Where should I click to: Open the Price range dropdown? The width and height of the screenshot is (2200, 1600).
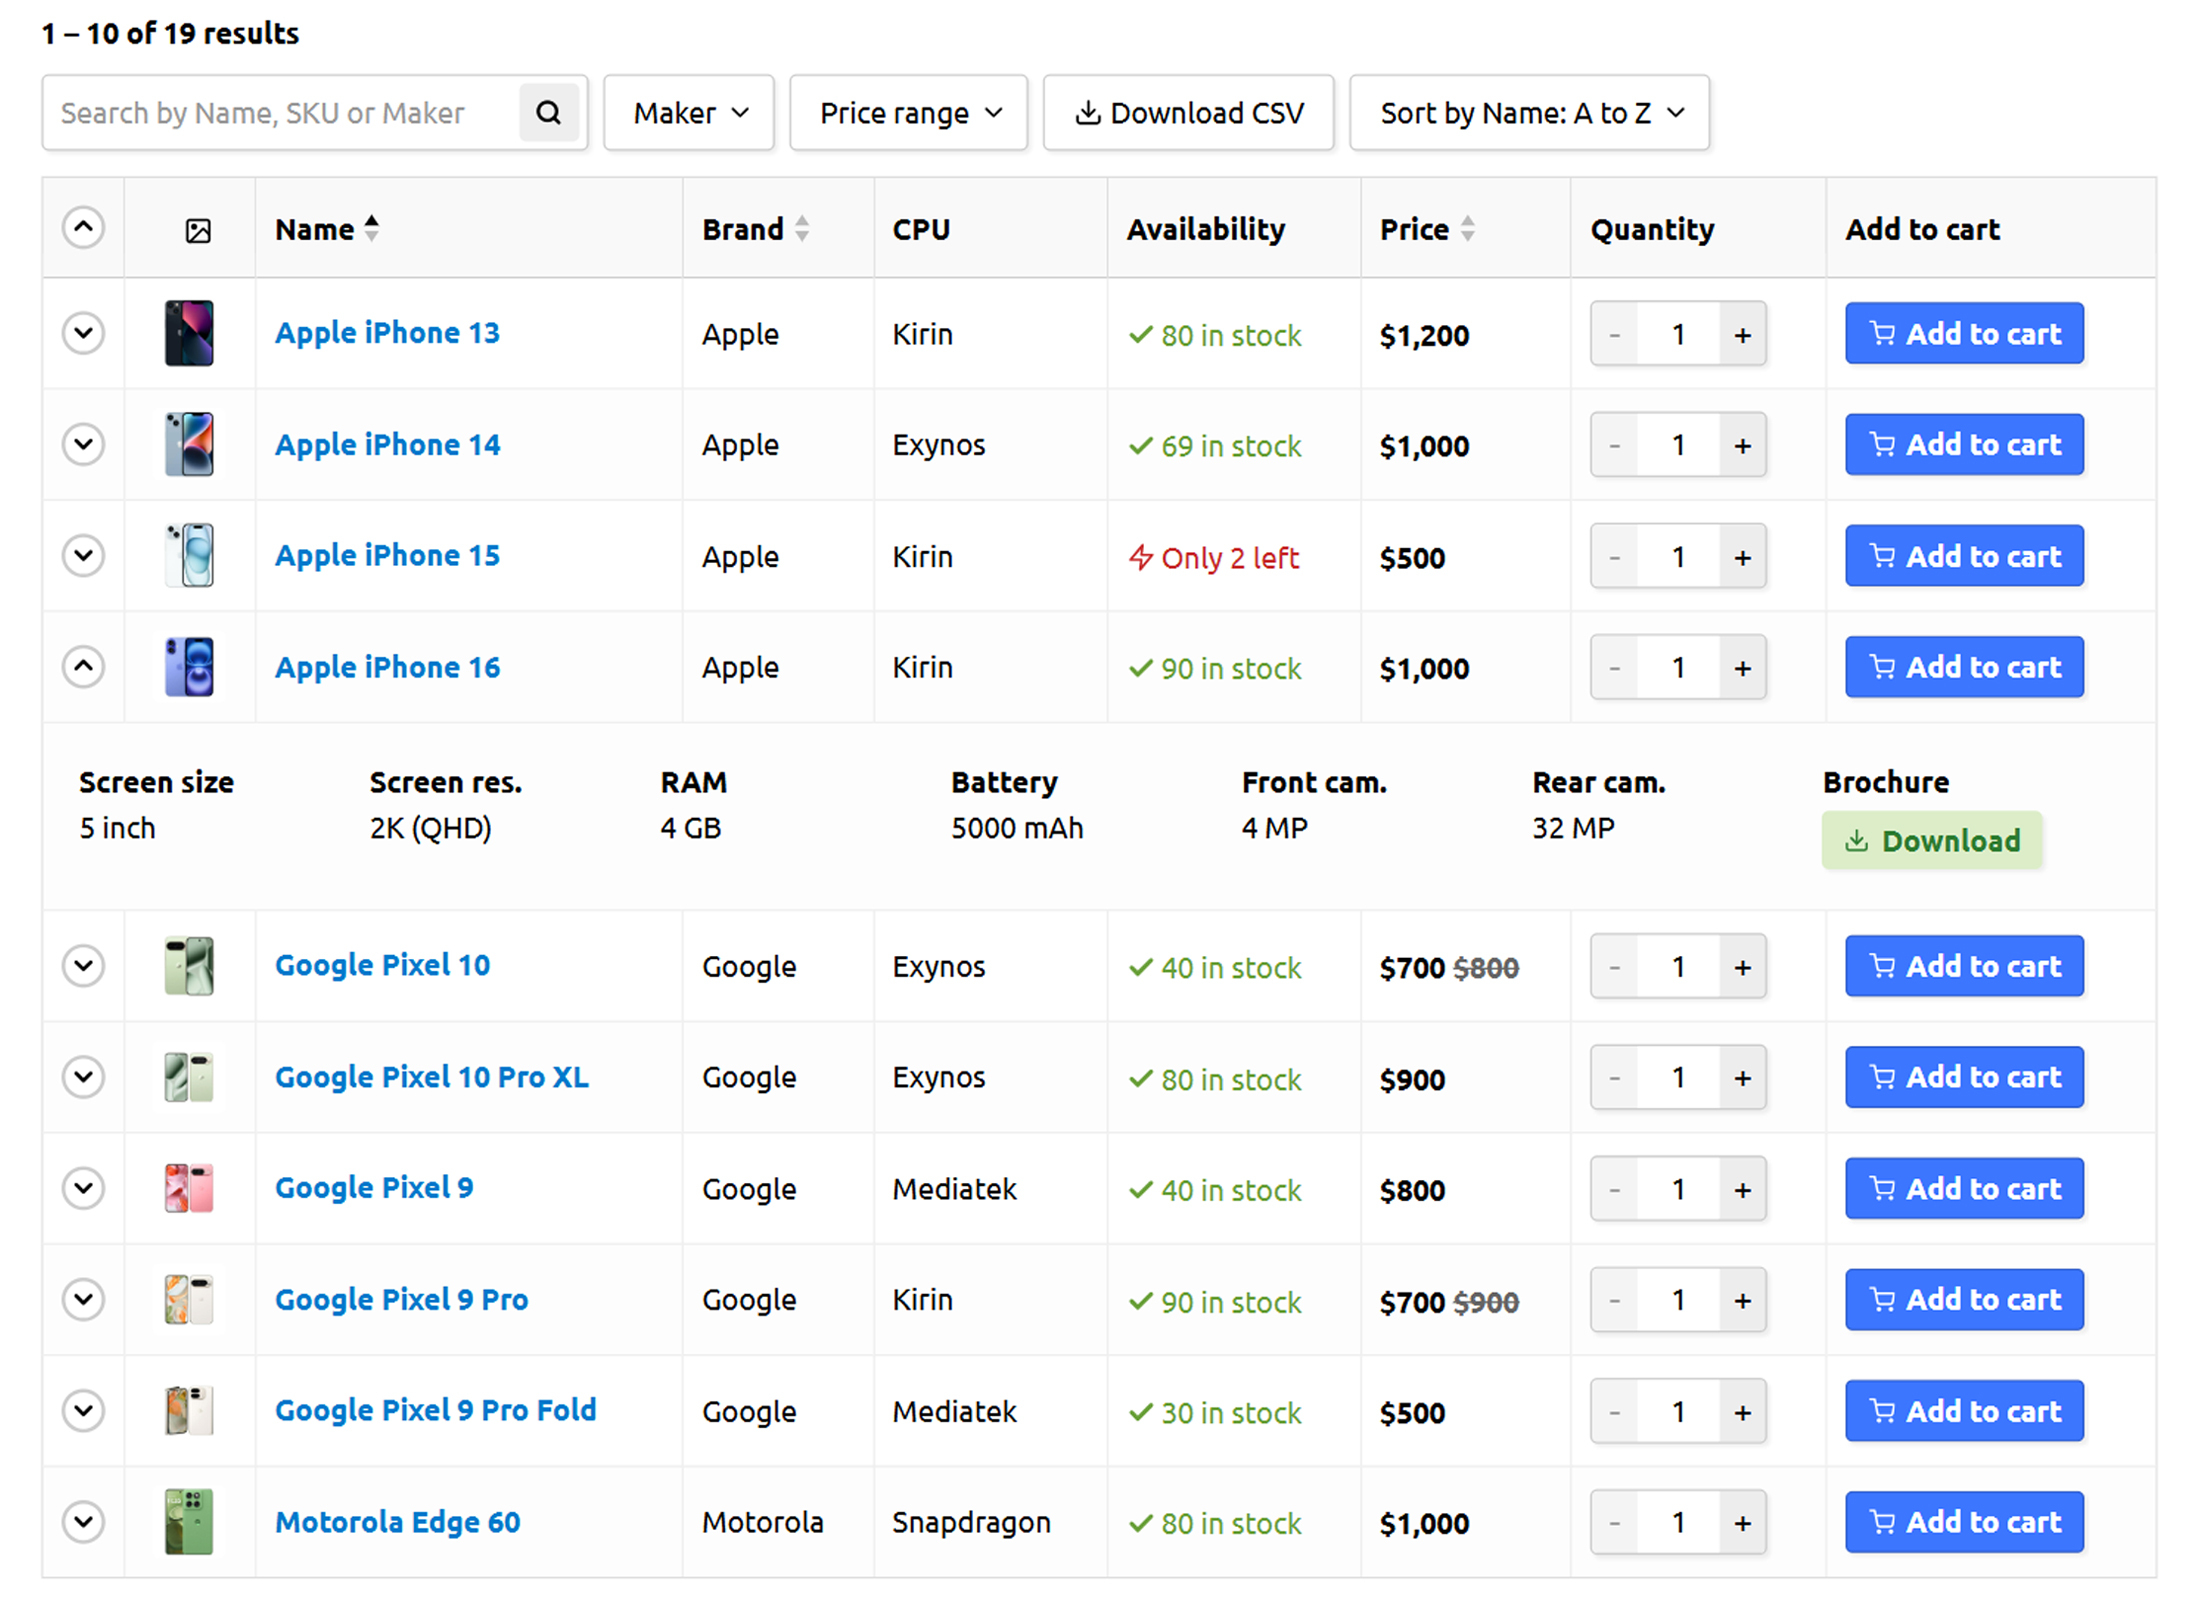click(x=909, y=113)
